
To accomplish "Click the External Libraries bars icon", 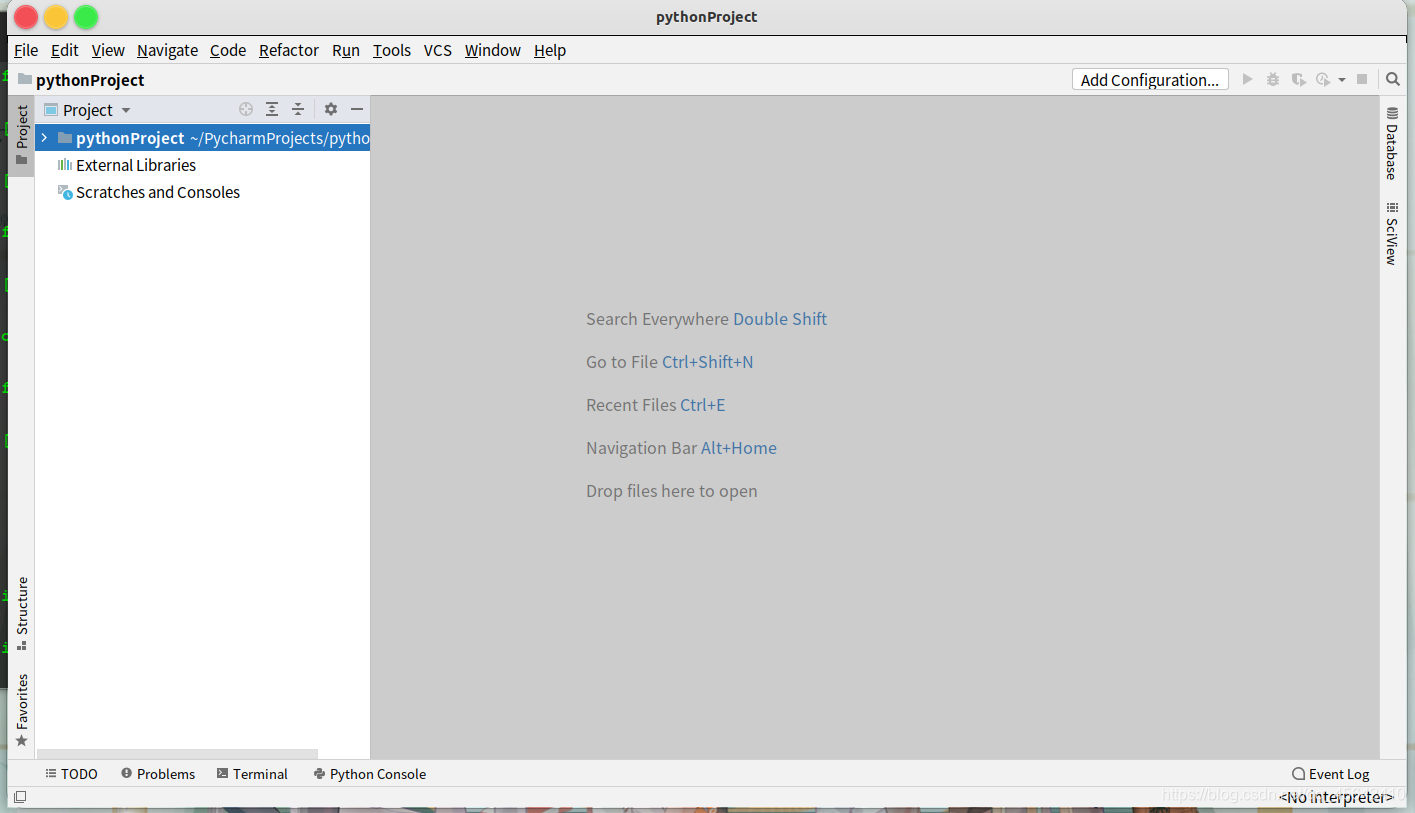I will coord(65,165).
